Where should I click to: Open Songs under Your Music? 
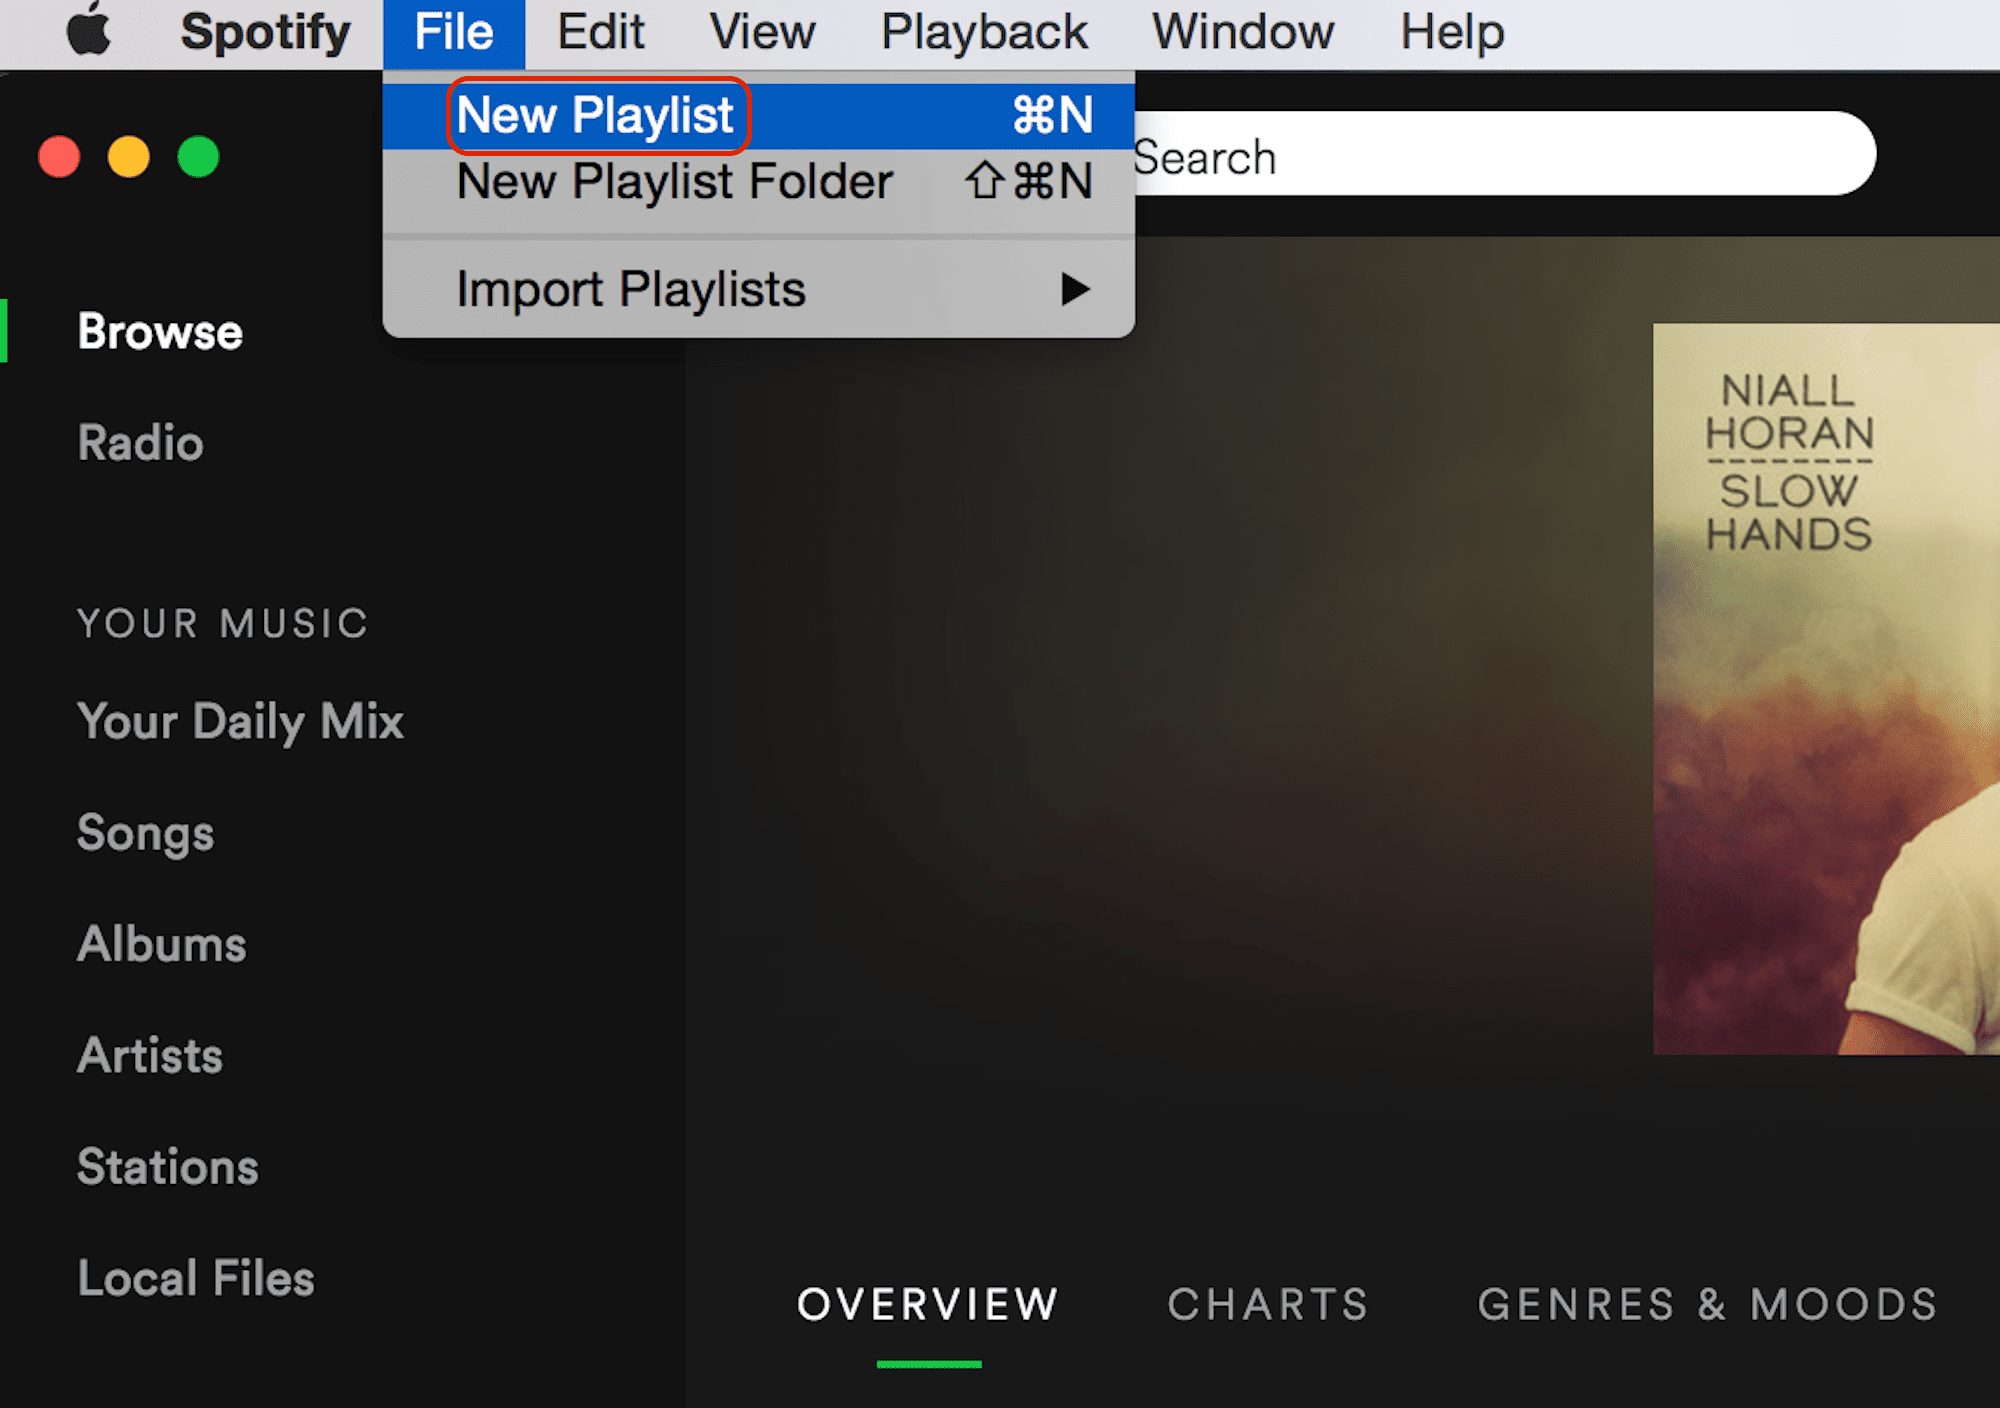146,833
